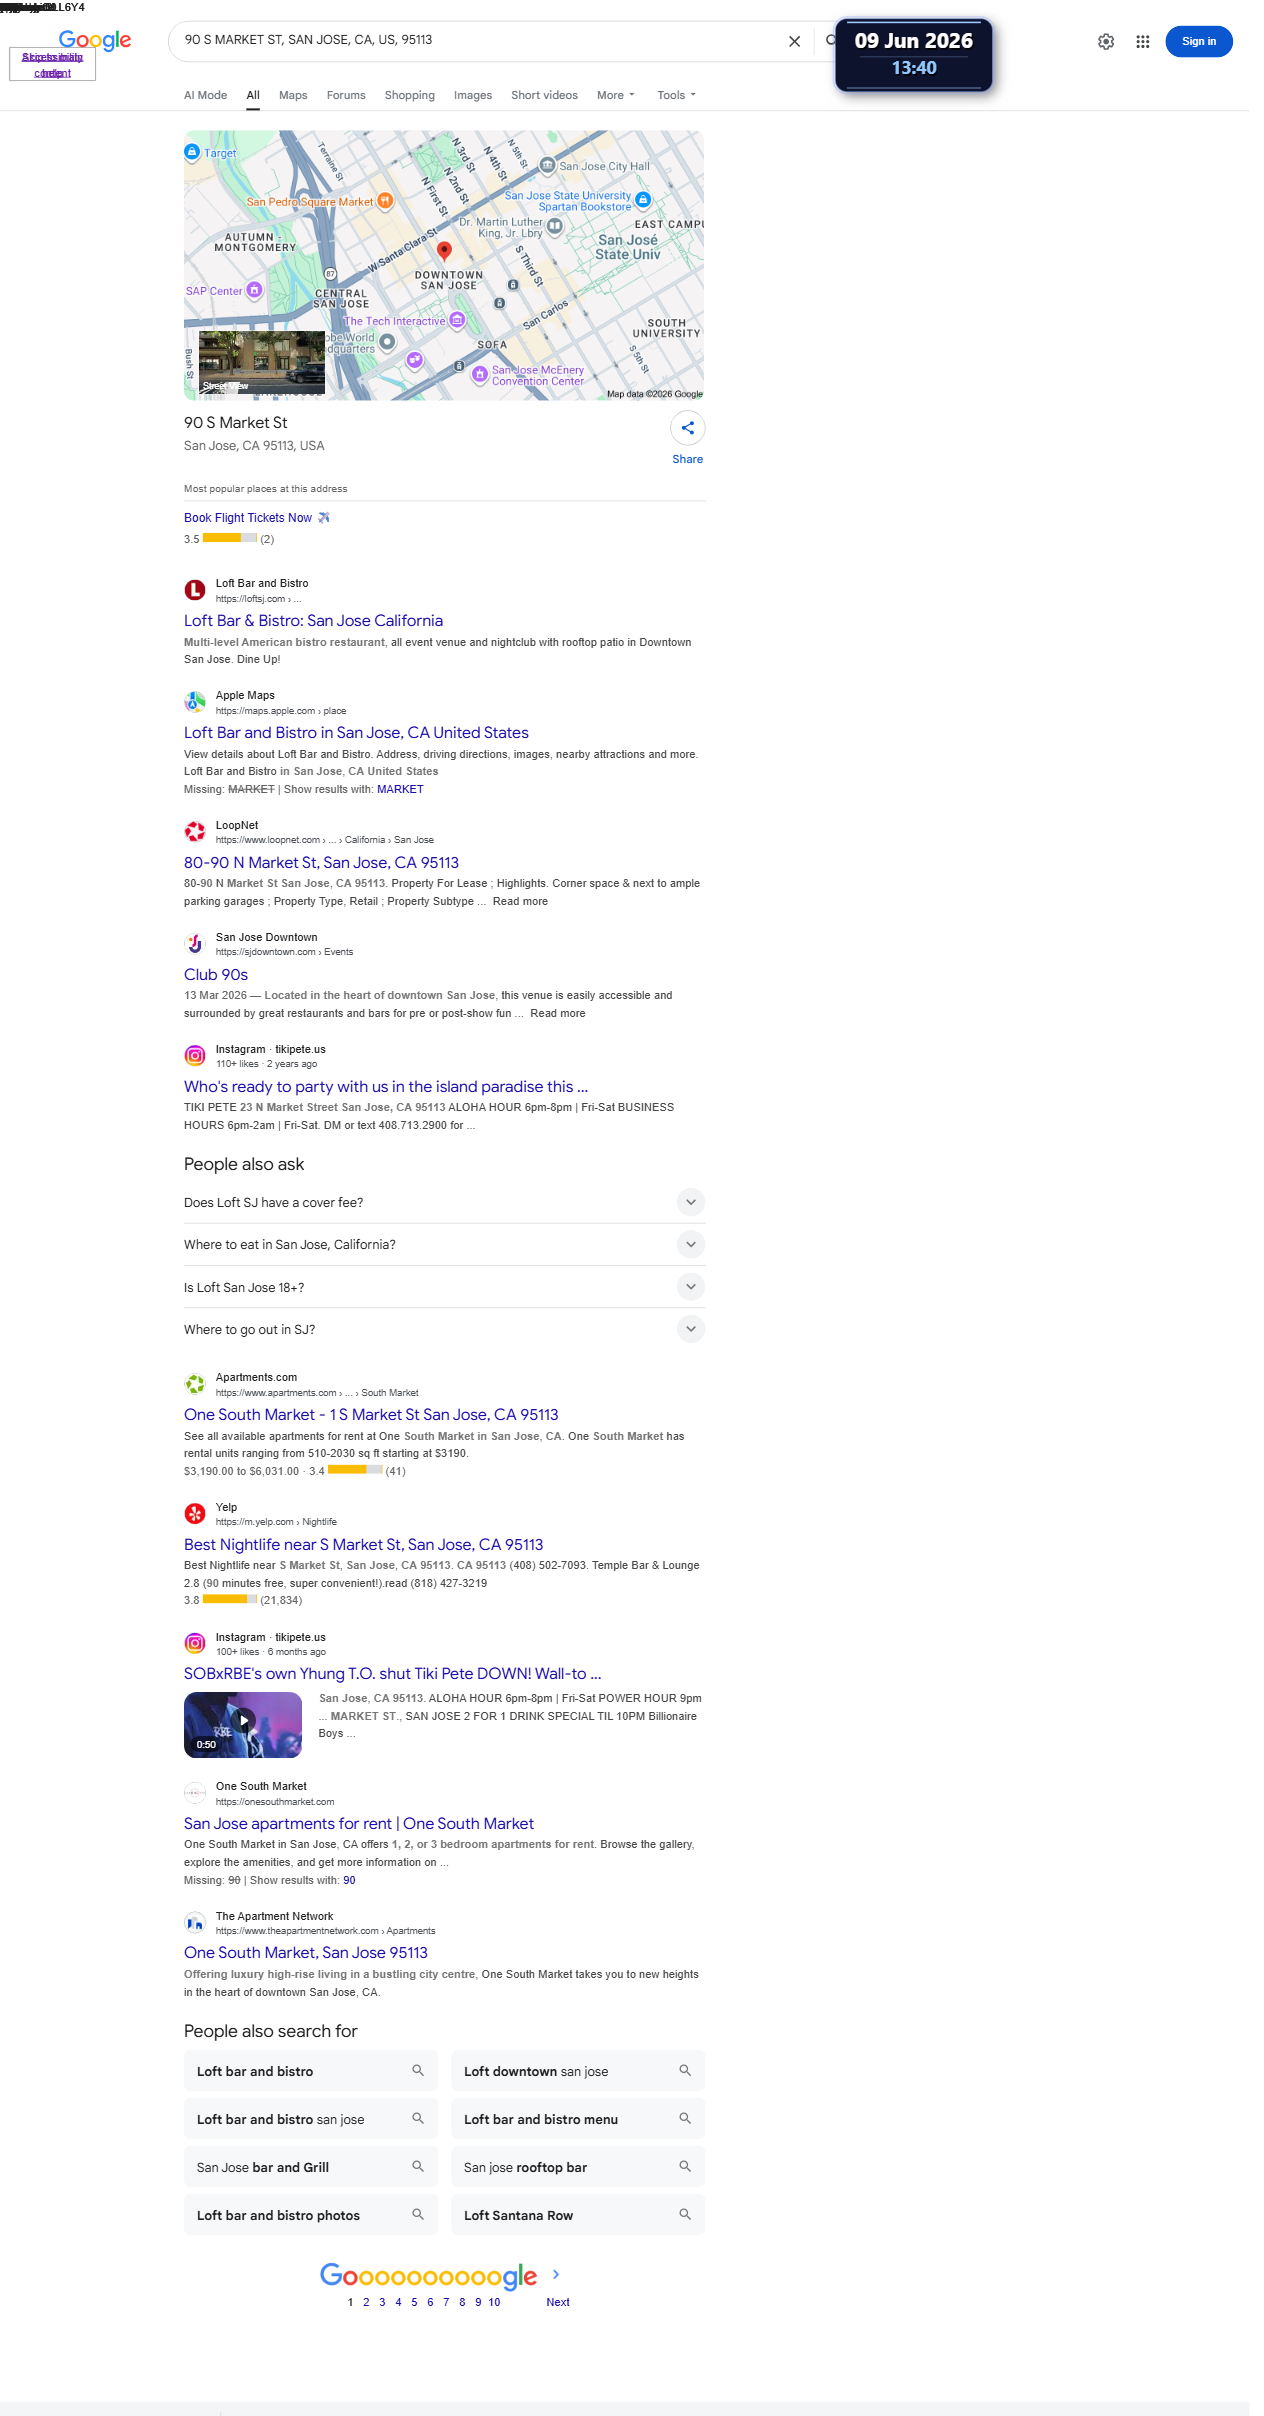Screen dimensions: 1264x2416
Task: Click the San Jose City Hall map marker
Action: click(547, 165)
